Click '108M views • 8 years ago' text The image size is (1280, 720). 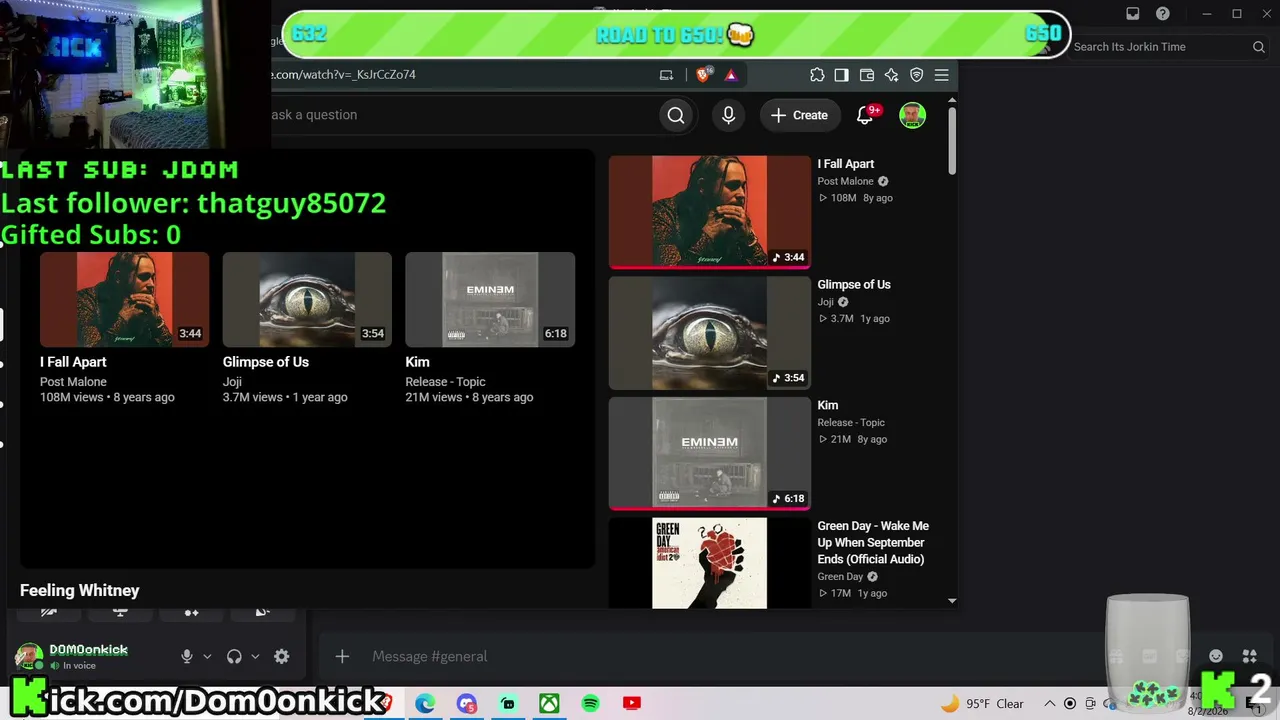[107, 397]
